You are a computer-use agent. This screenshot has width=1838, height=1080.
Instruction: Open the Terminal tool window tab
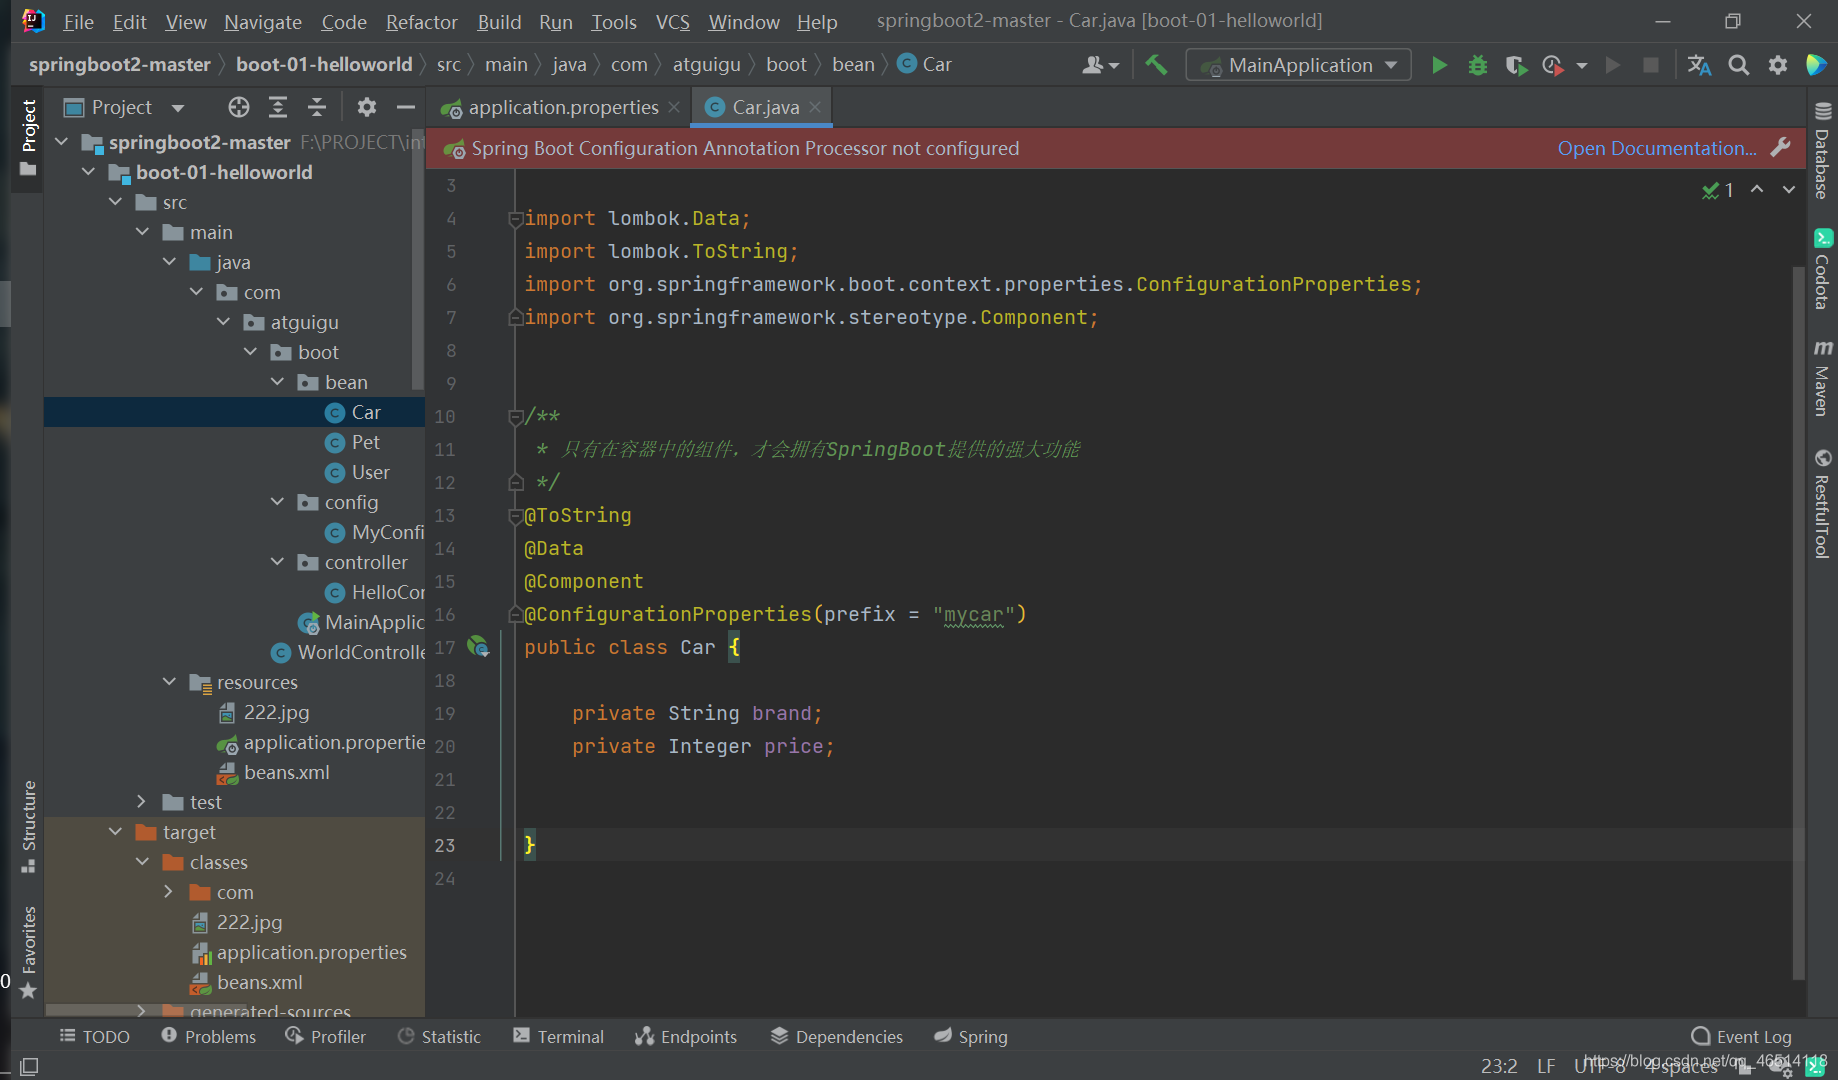coord(558,1037)
